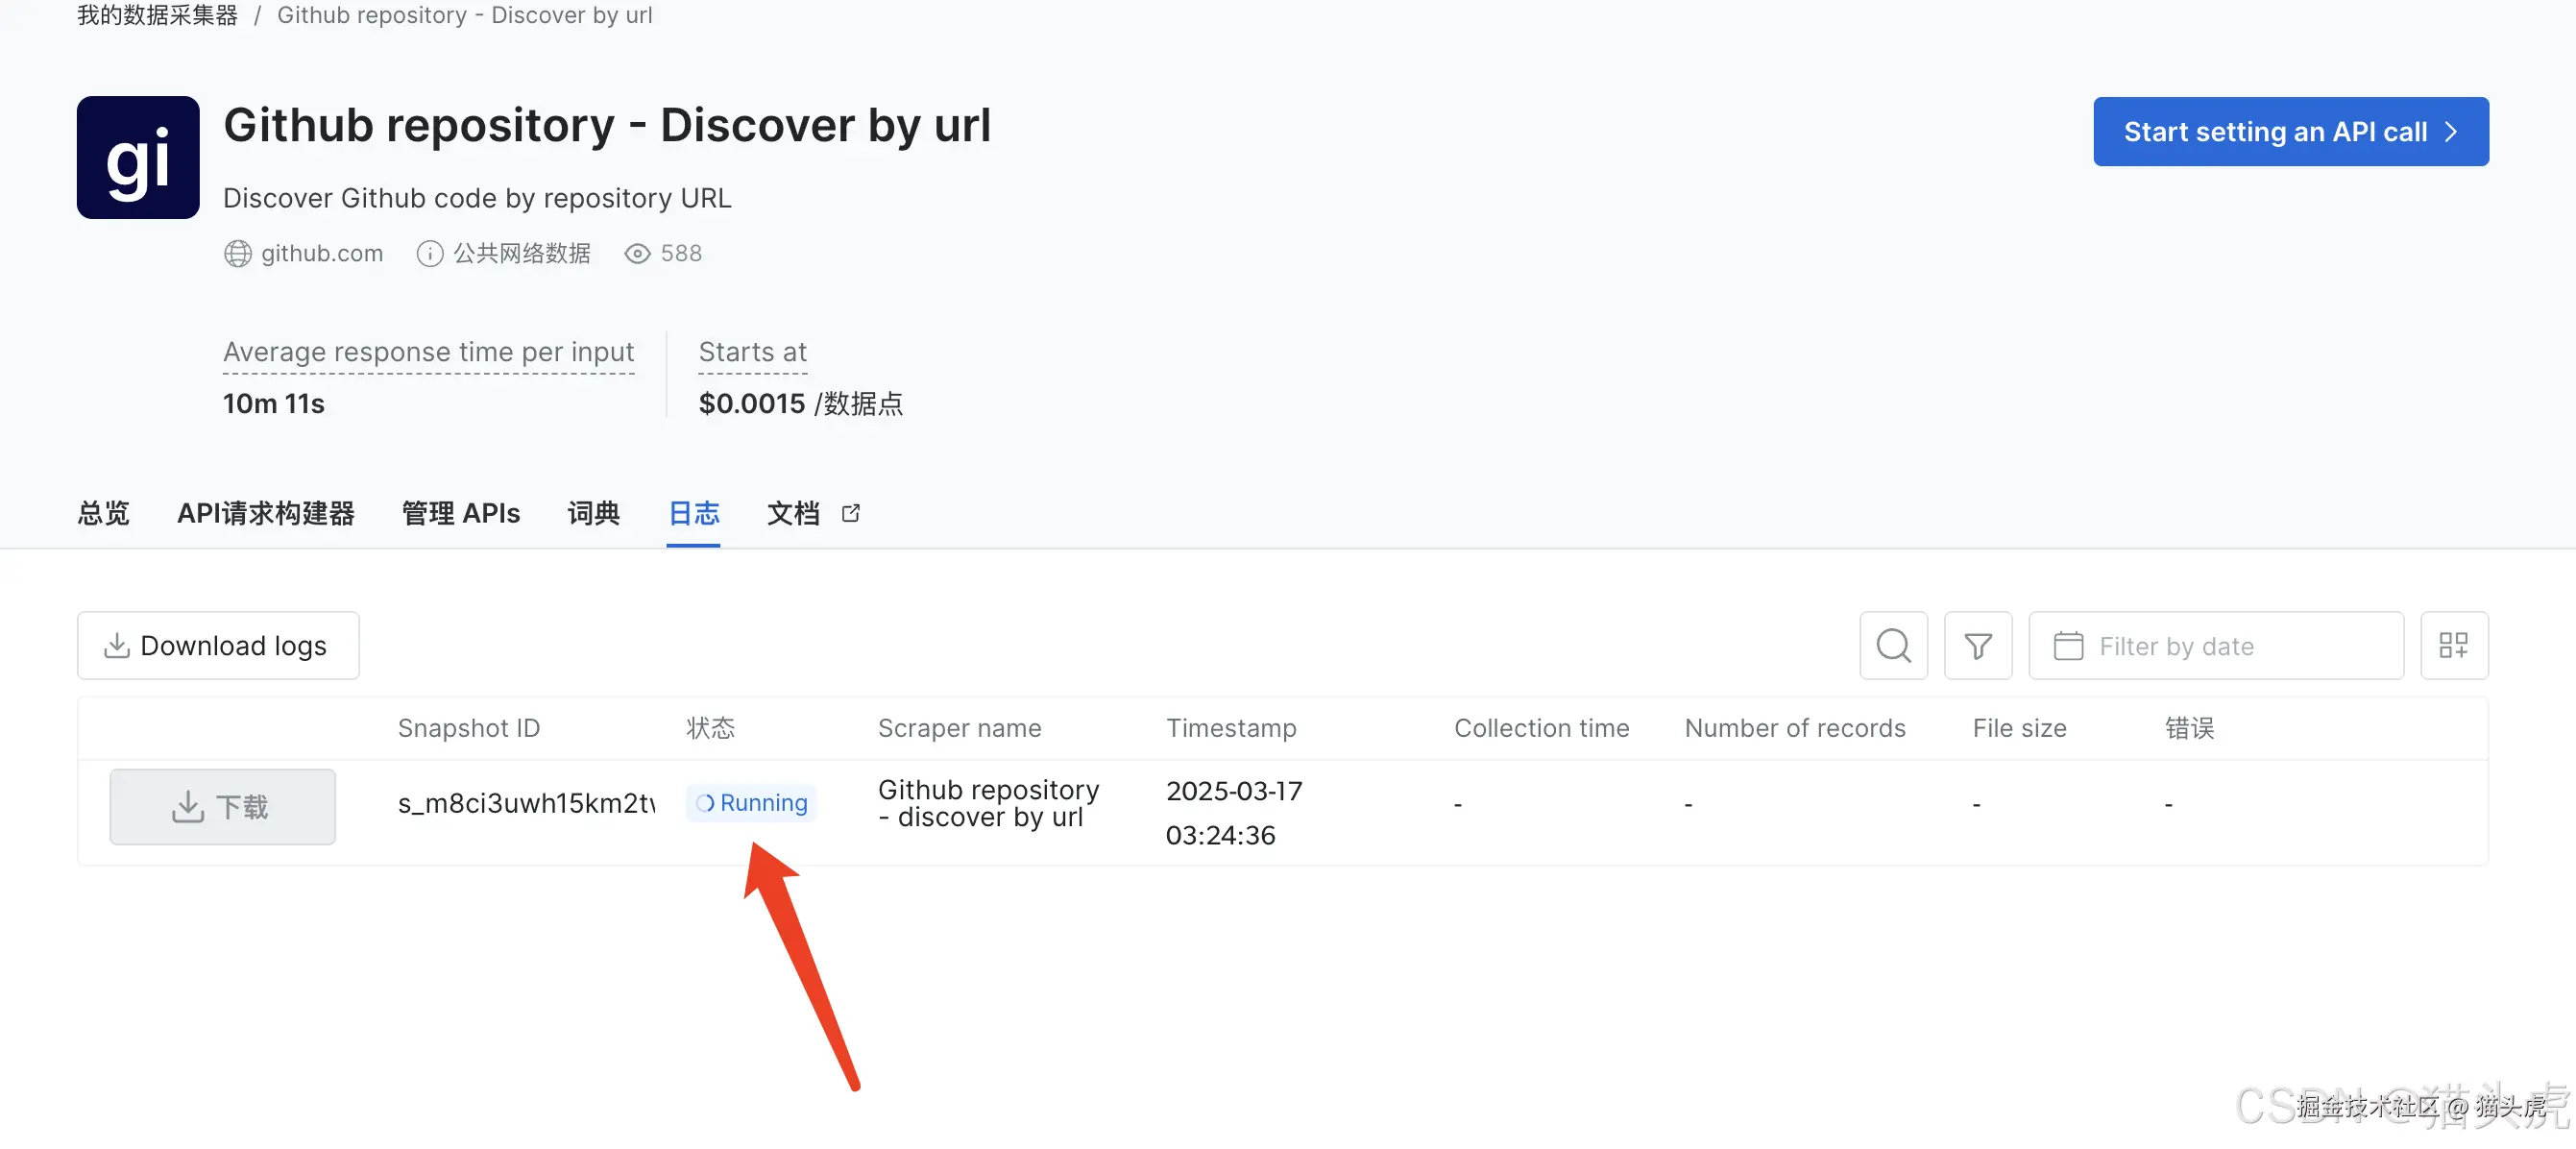Open 我的数据采集器 breadcrumb link
This screenshot has width=2576, height=1149.
click(x=157, y=15)
